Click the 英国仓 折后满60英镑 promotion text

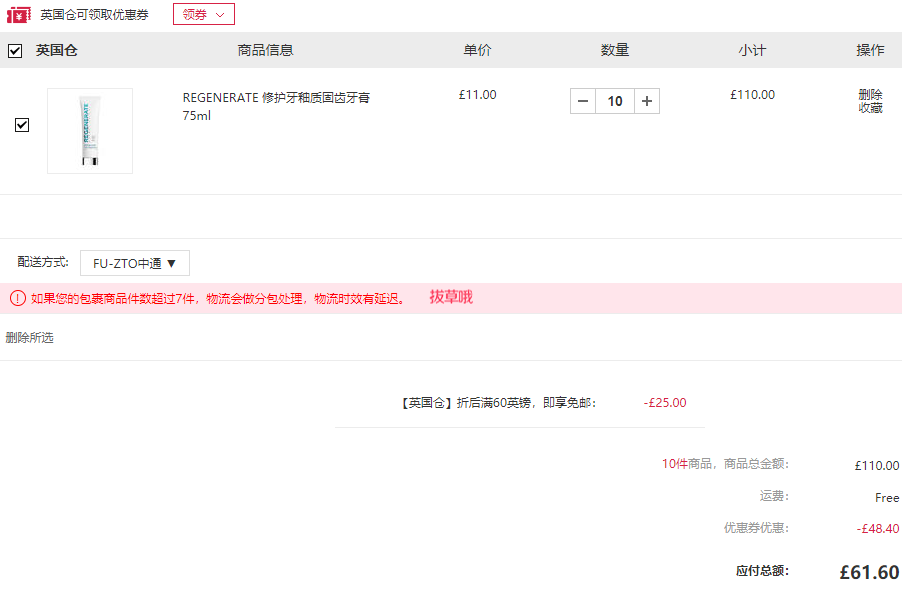497,403
